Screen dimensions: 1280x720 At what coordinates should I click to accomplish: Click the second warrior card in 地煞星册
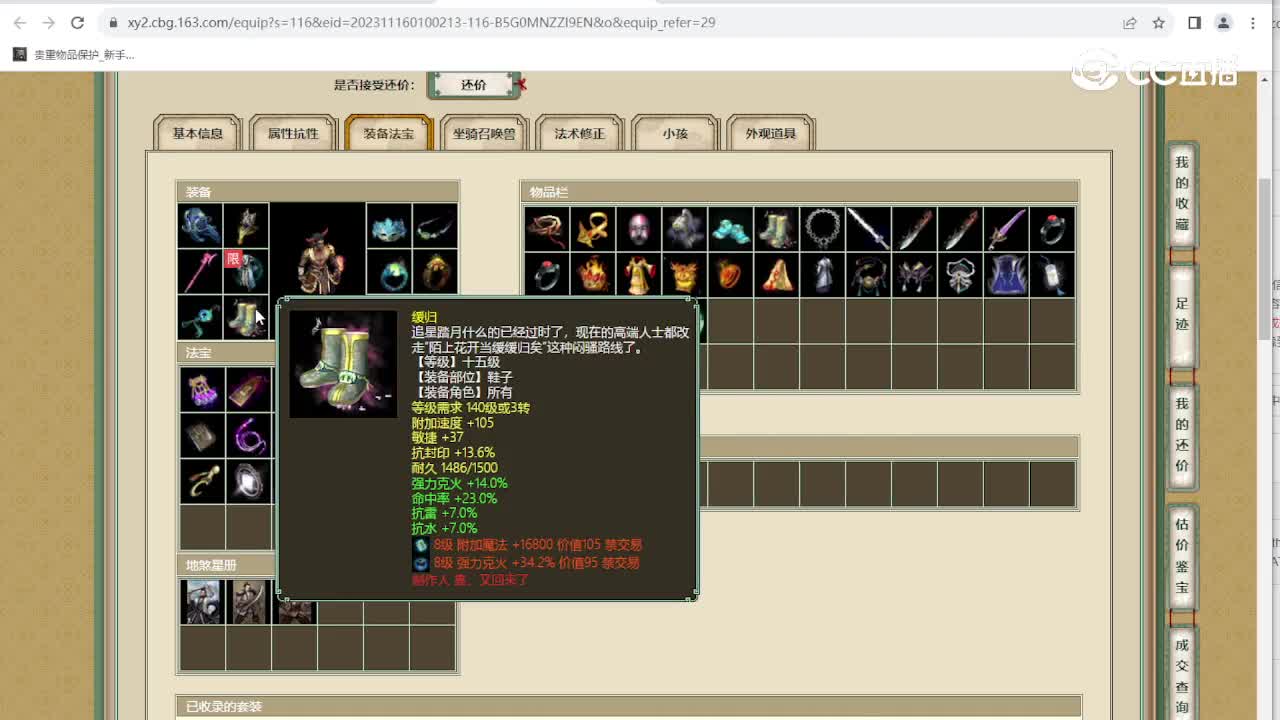coord(248,602)
